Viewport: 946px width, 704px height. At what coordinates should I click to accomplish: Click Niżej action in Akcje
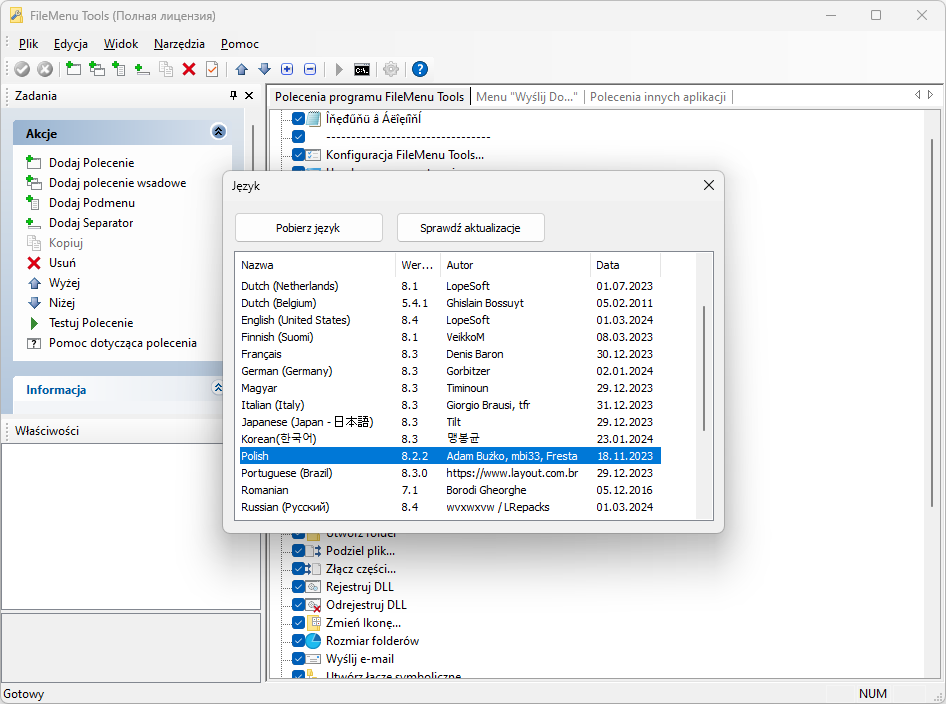tap(51, 302)
